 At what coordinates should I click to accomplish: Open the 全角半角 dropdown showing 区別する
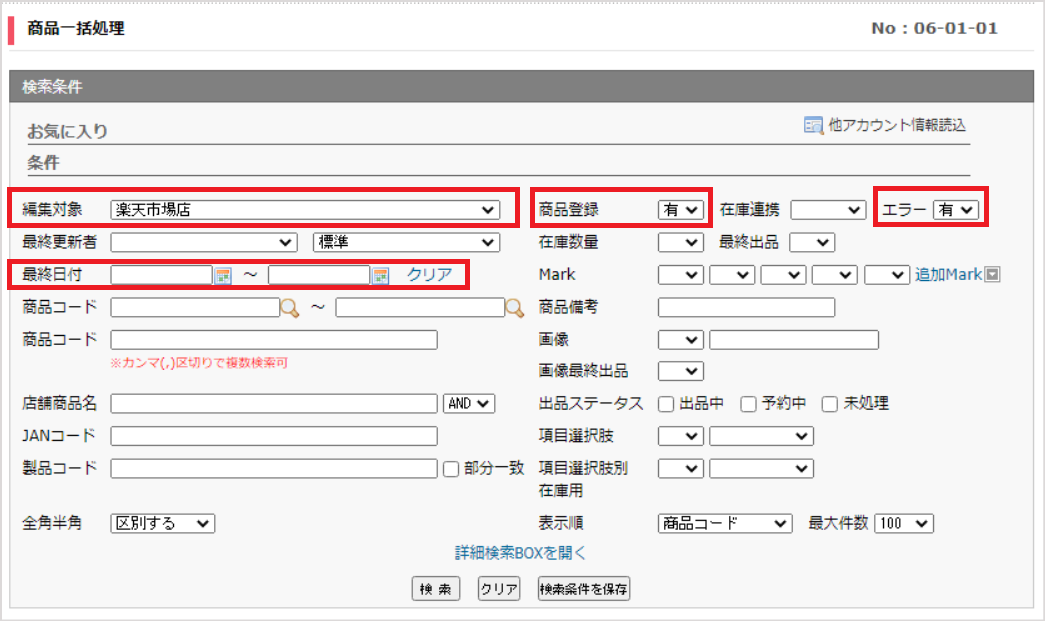pyautogui.click(x=163, y=524)
